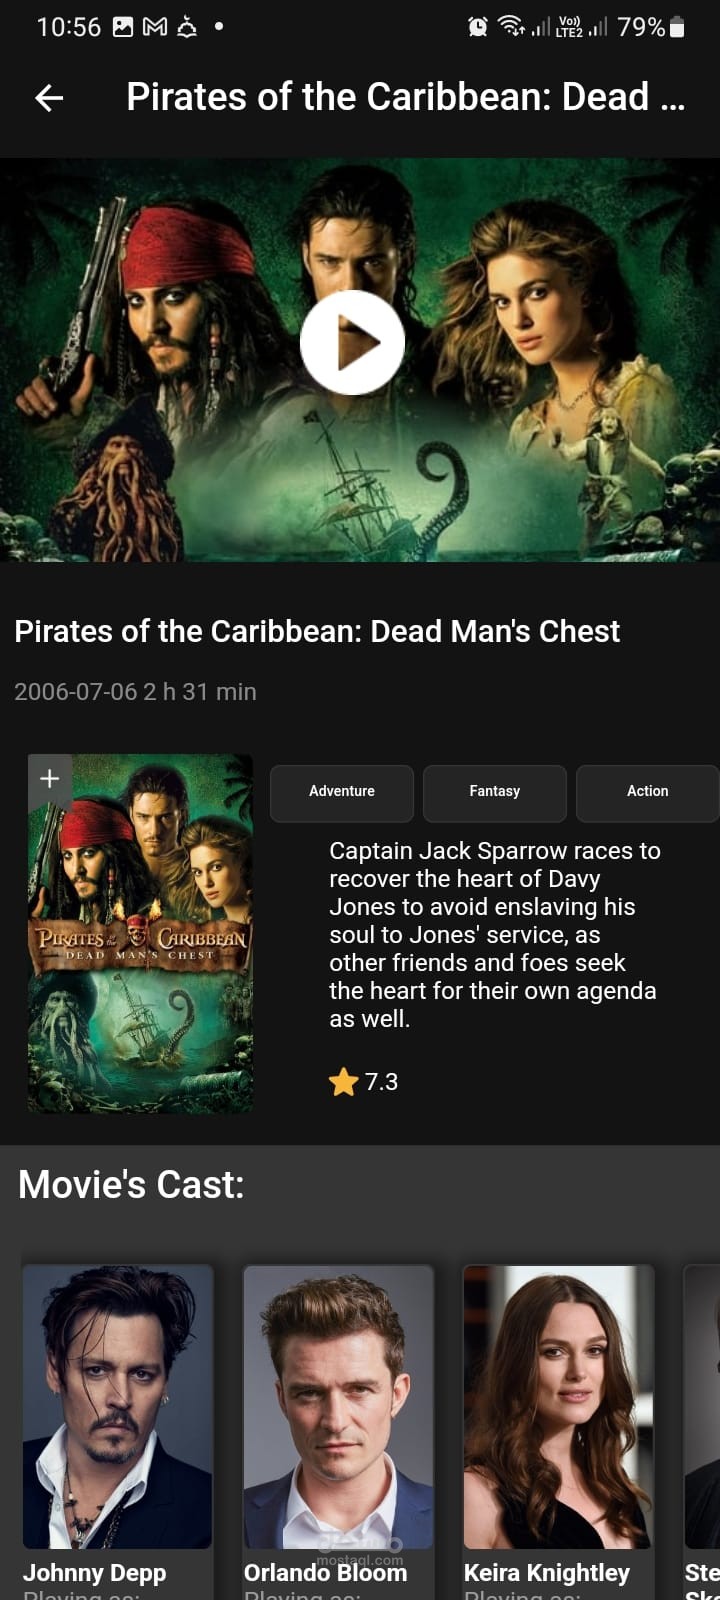Tap the movie synopsis text
The width and height of the screenshot is (720, 1600).
coord(494,935)
